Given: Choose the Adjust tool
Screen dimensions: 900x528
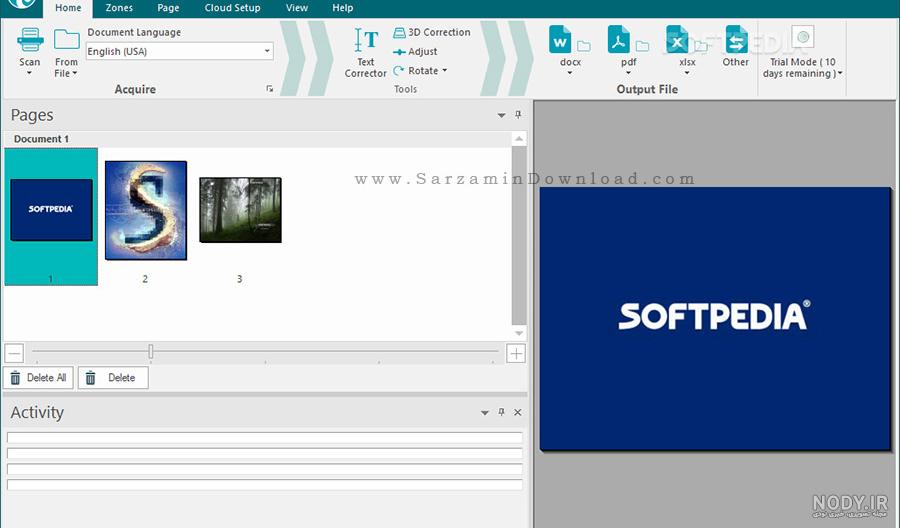Looking at the screenshot, I should point(416,52).
